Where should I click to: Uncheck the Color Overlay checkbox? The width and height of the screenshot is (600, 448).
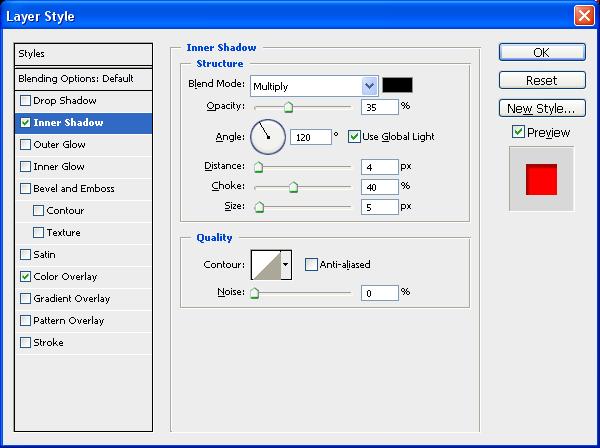25,277
